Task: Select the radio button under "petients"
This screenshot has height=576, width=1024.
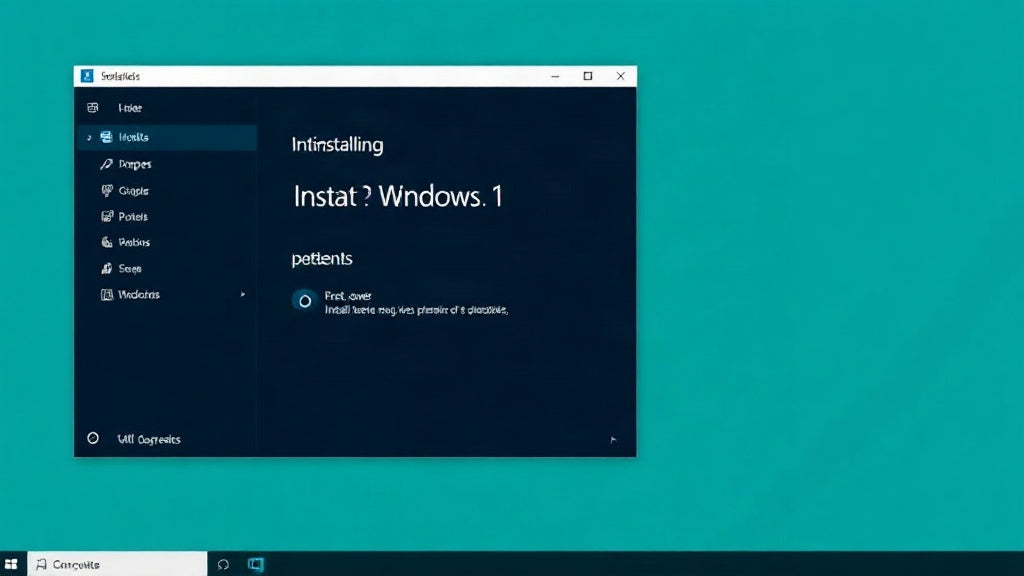Action: tap(304, 301)
